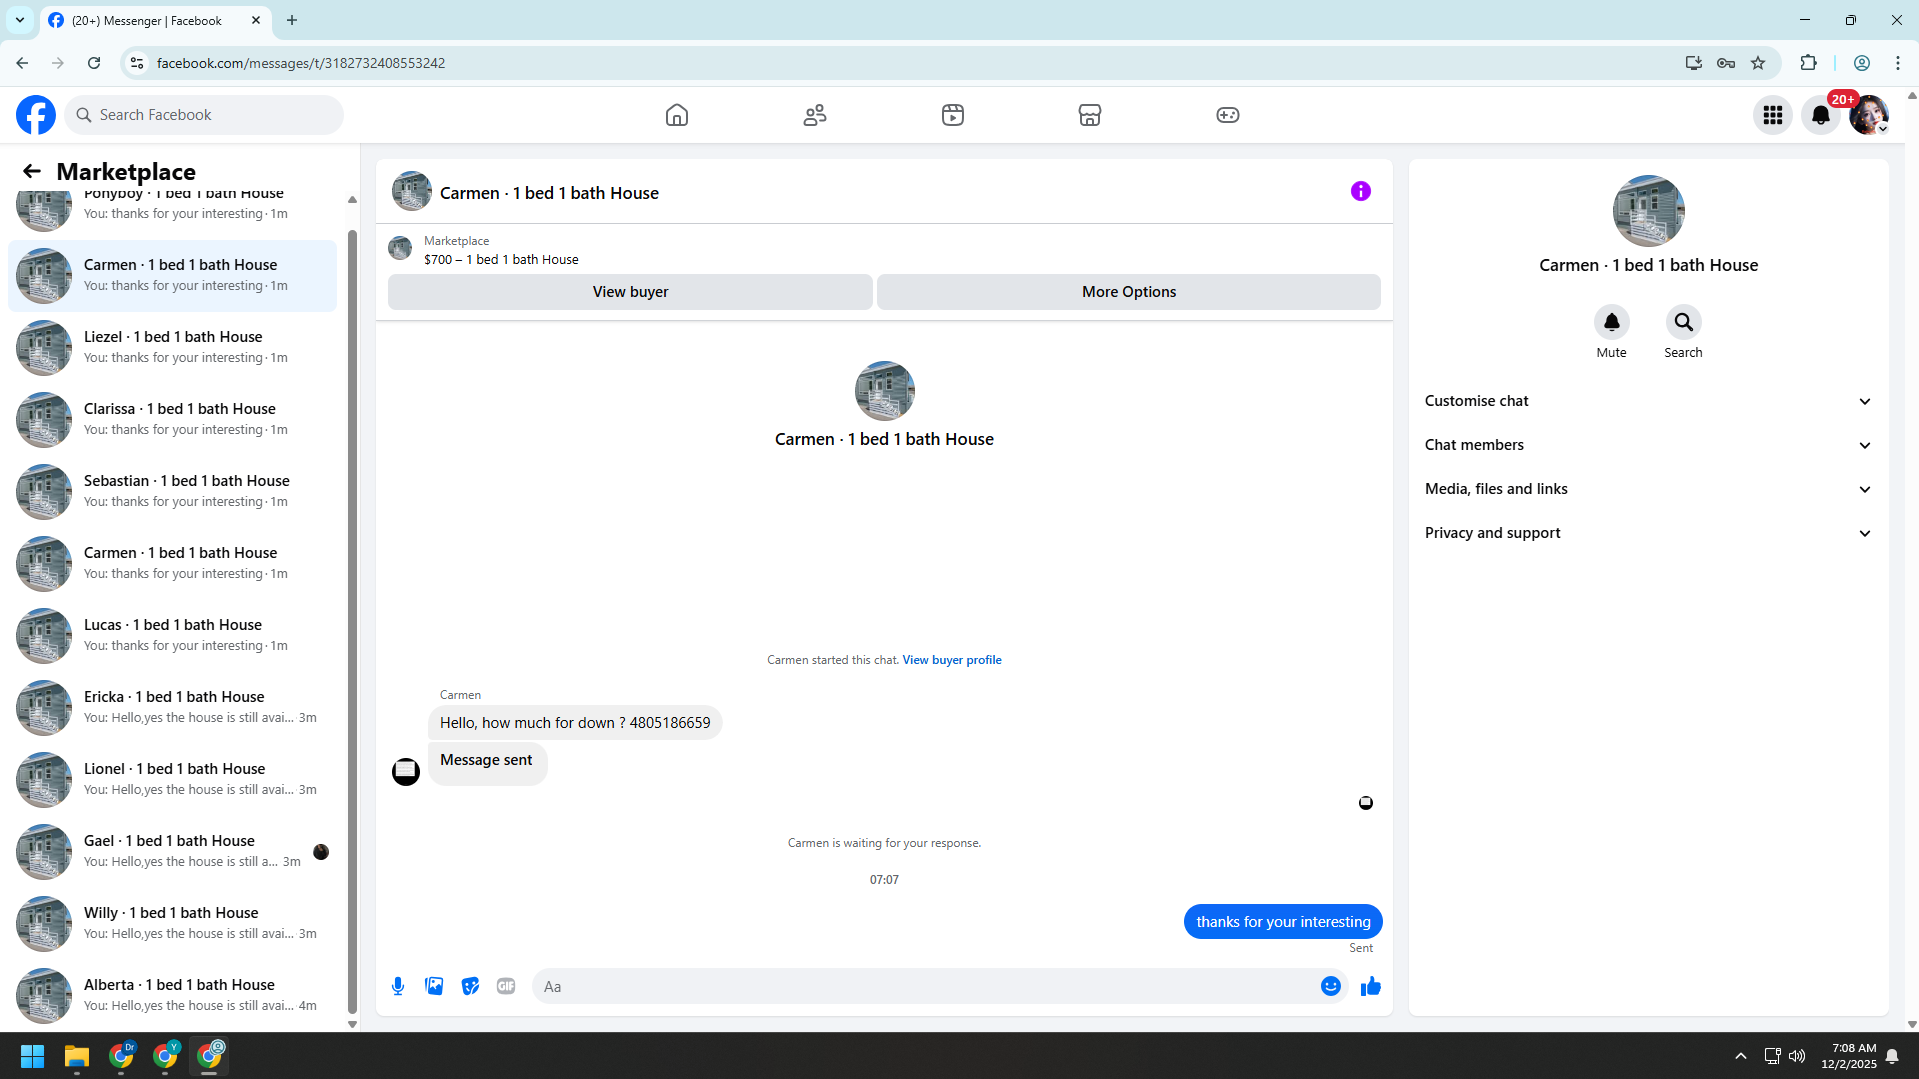Screen dimensions: 1919x1079
Task: Click View buyer button
Action: 630,292
